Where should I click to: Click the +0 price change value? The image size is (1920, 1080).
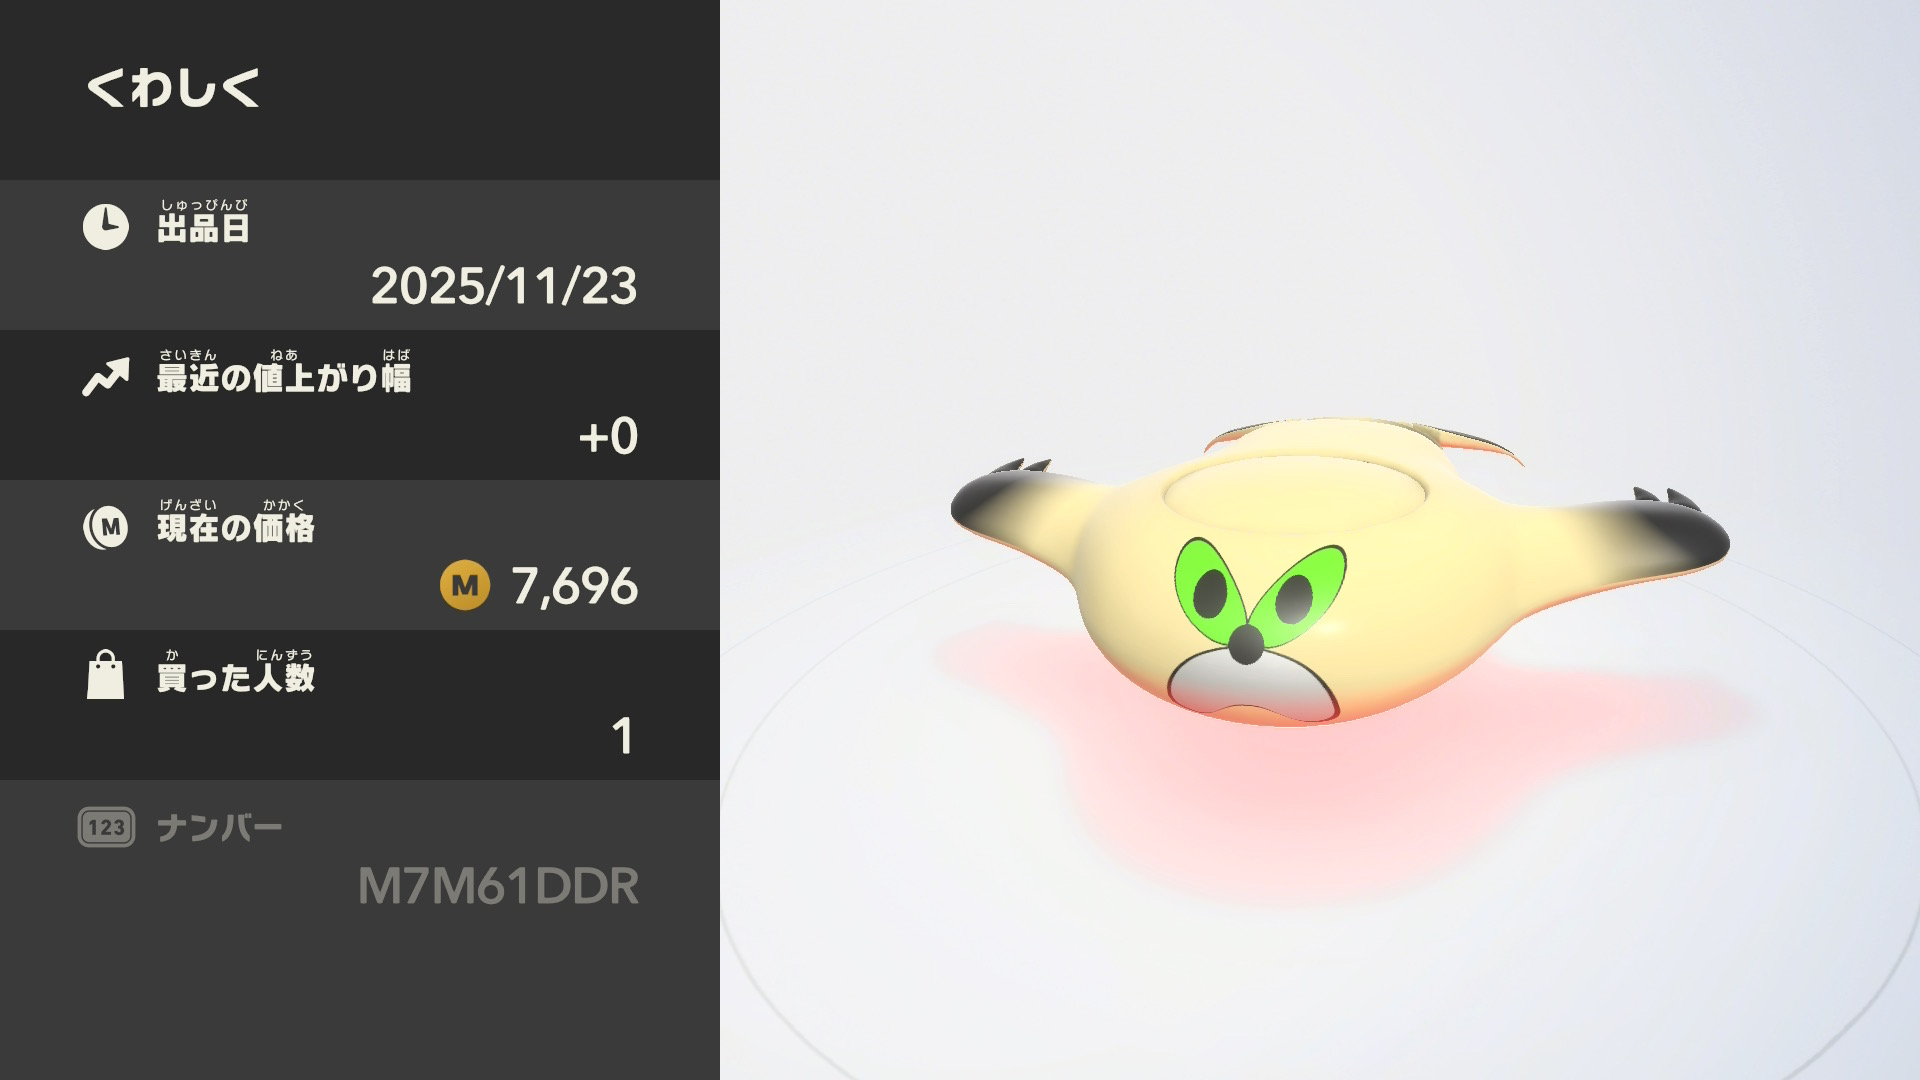pyautogui.click(x=608, y=436)
